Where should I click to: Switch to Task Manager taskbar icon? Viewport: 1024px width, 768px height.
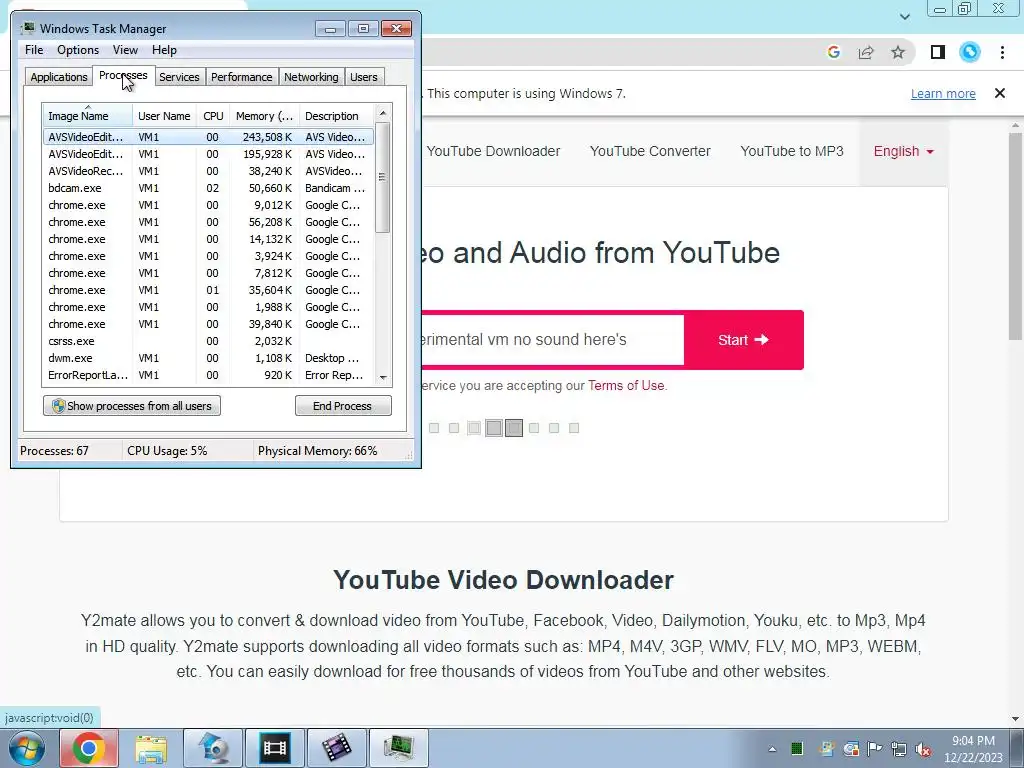399,748
